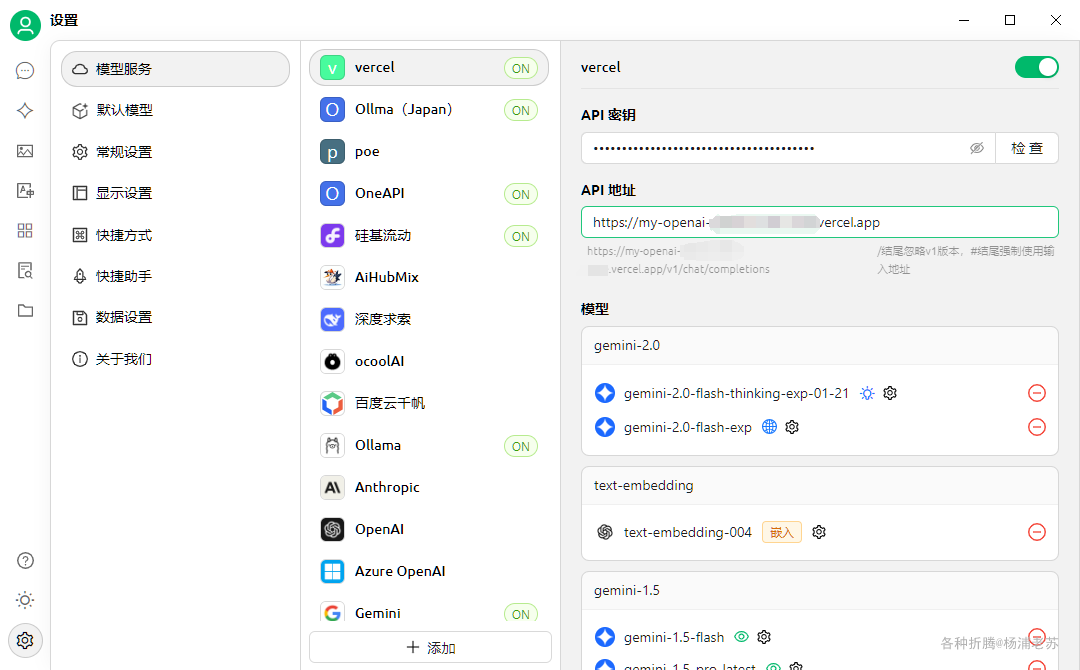Click the 检查 API key check button
This screenshot has height=670, width=1080.
pos(1027,148)
